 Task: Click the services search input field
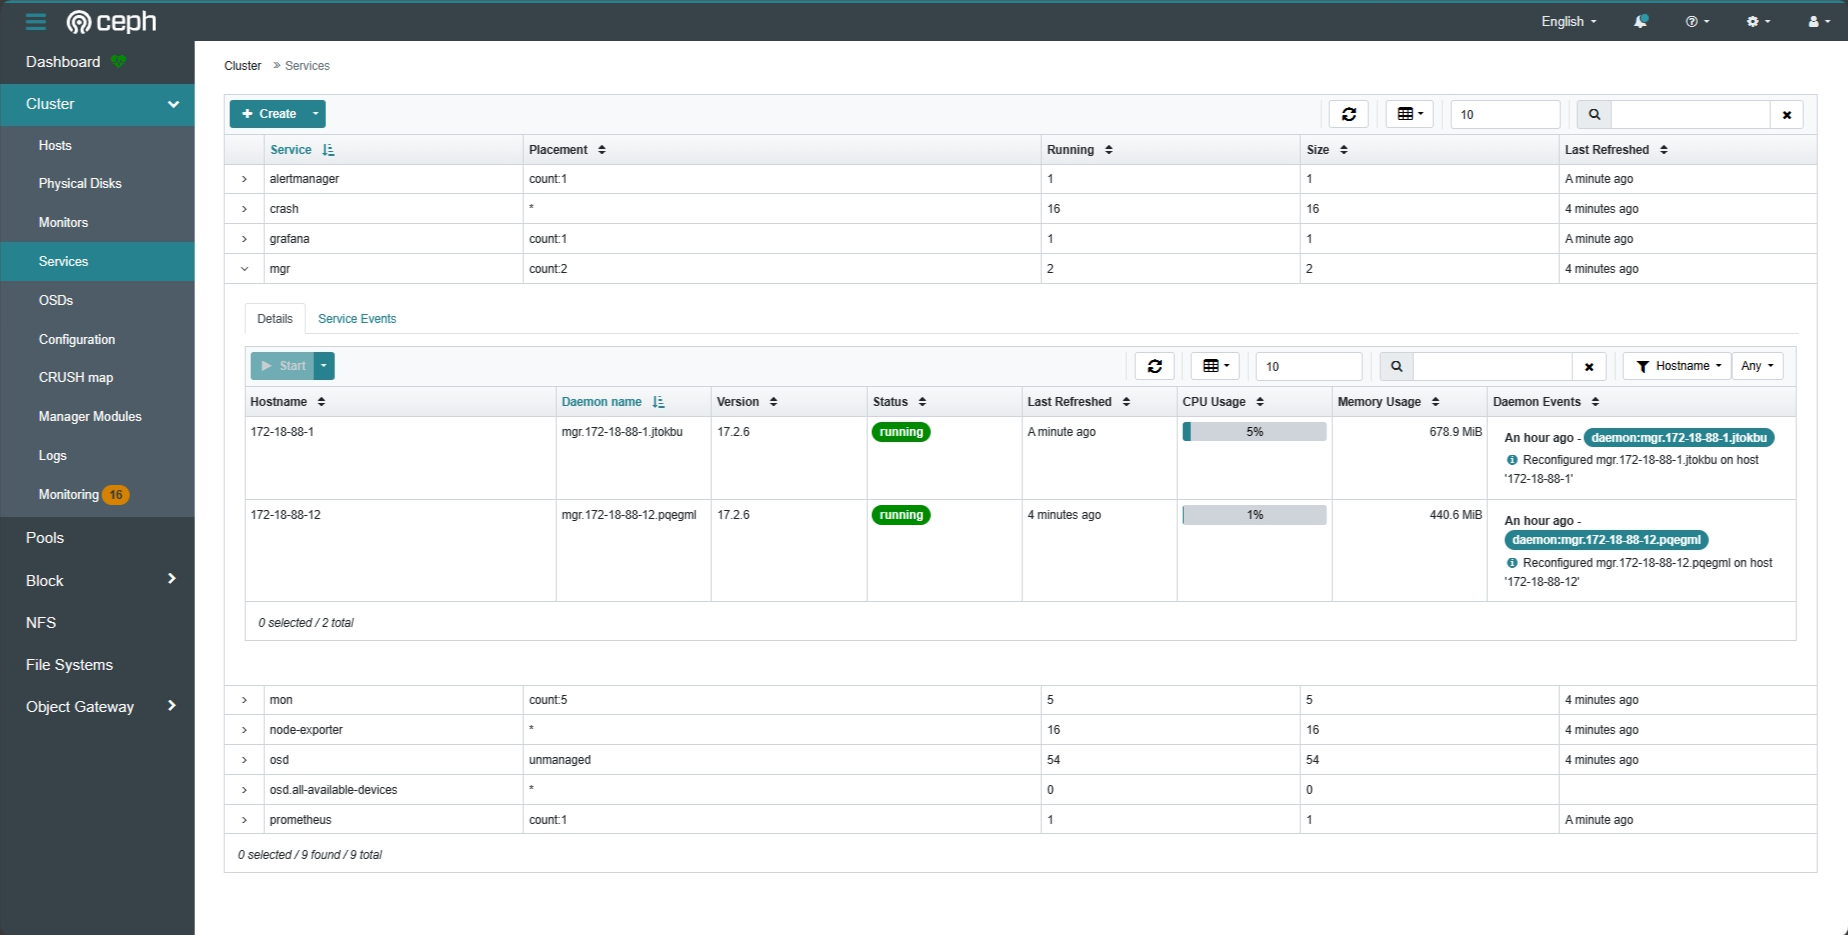click(1690, 114)
